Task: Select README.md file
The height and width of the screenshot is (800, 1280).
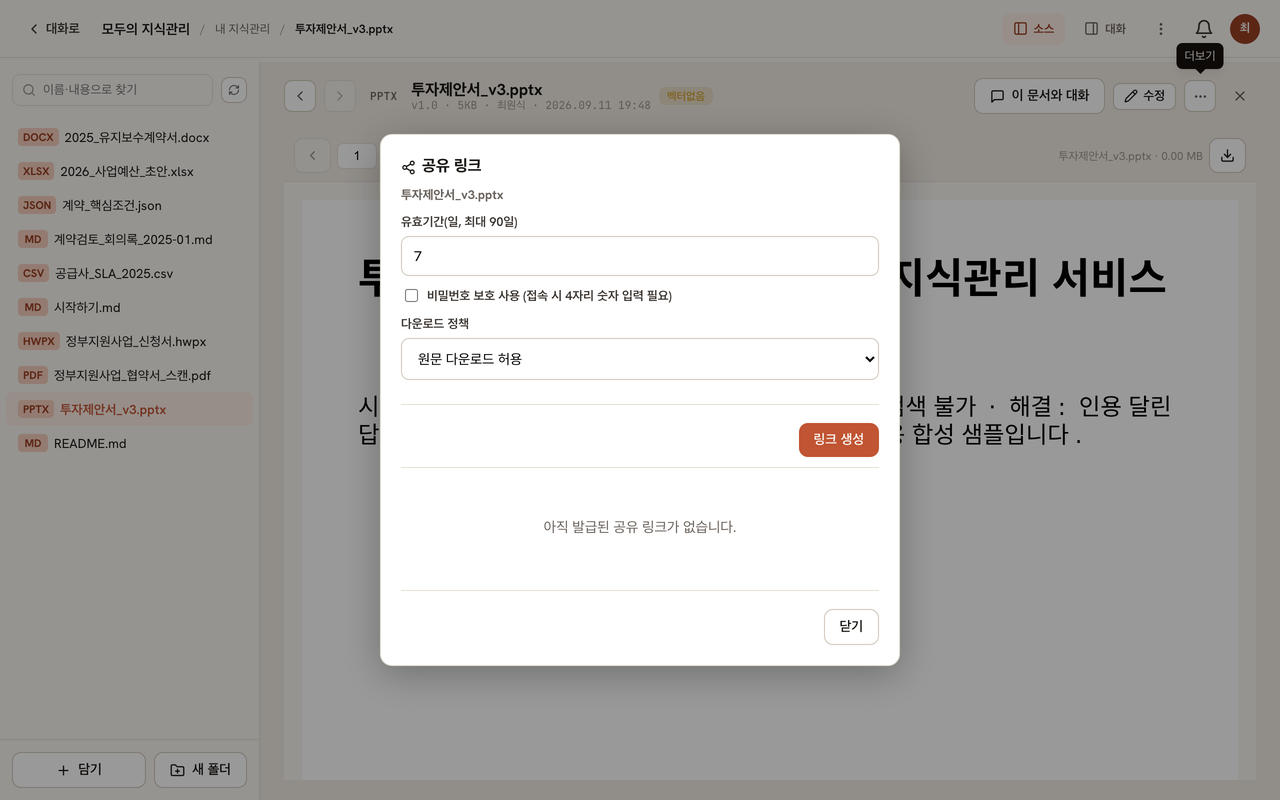Action: (x=129, y=444)
